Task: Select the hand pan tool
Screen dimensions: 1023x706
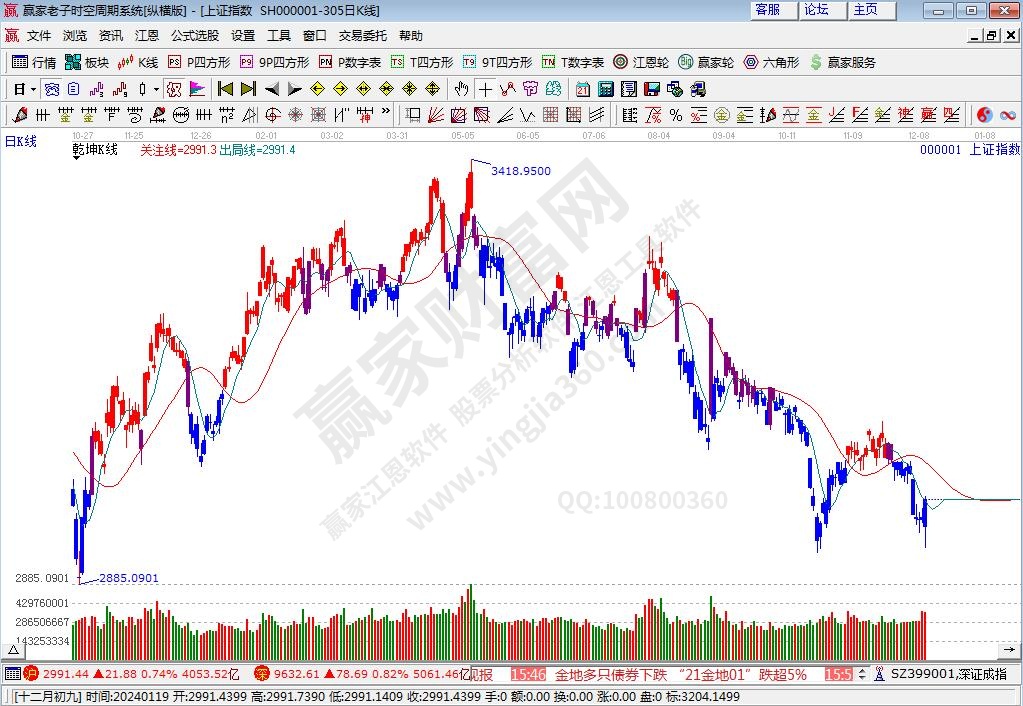Action: coord(462,89)
